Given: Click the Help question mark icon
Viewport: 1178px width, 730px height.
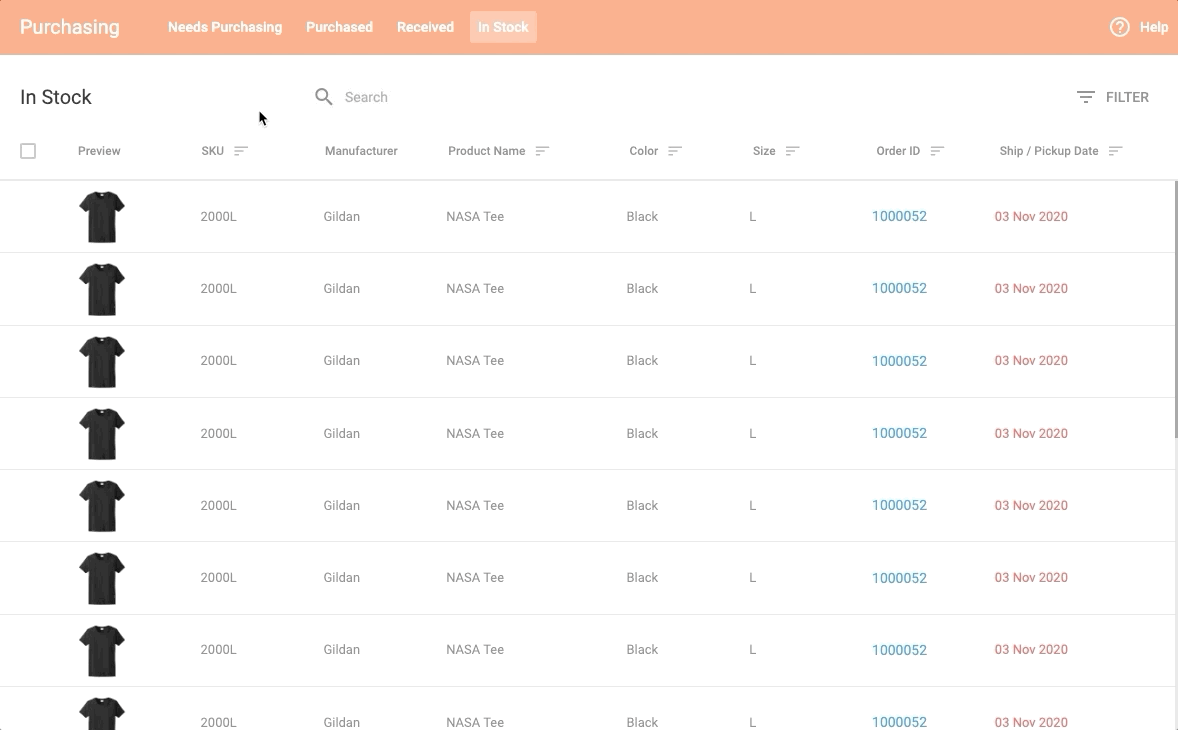Looking at the screenshot, I should (x=1118, y=27).
